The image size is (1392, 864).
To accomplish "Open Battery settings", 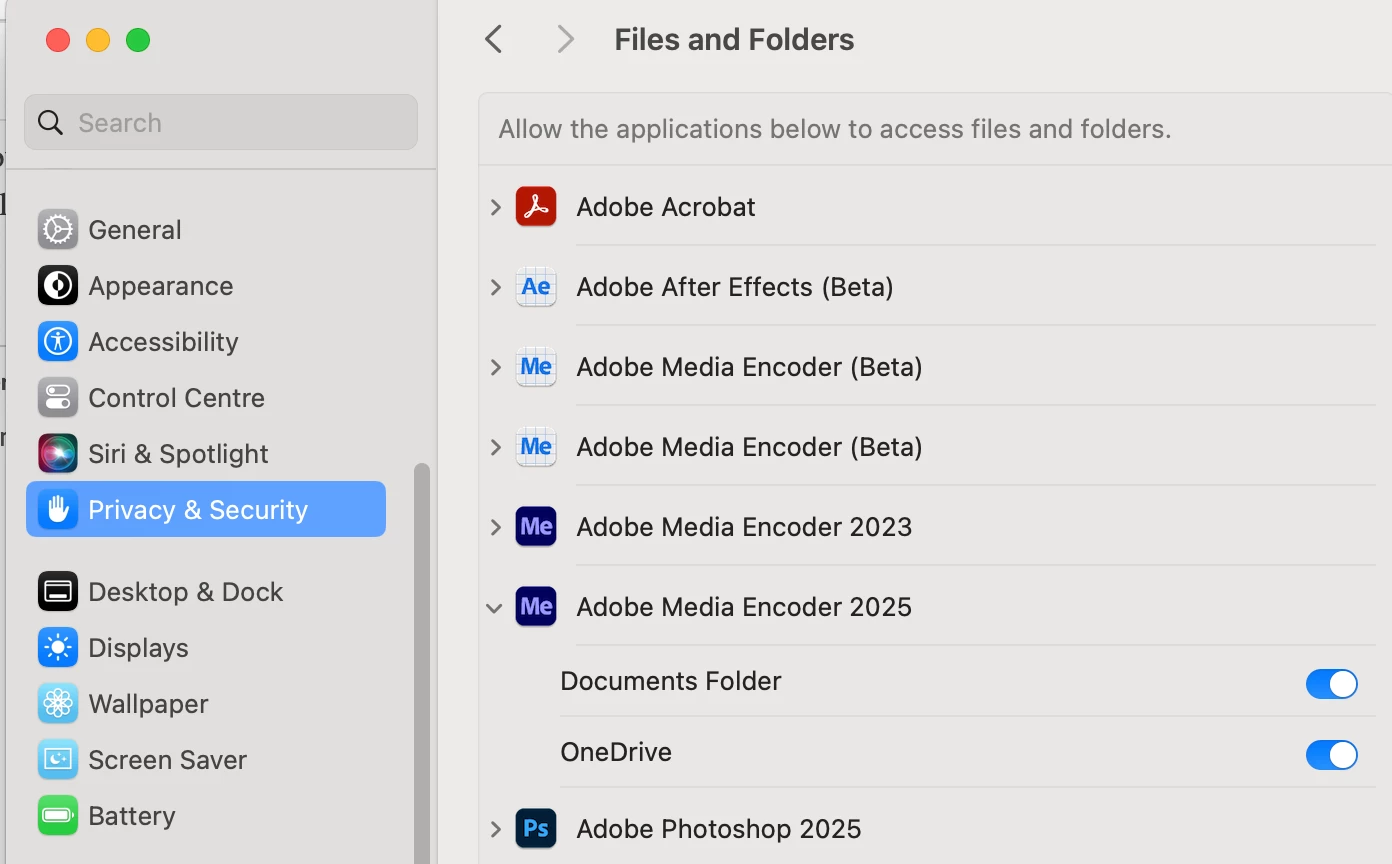I will (x=206, y=816).
